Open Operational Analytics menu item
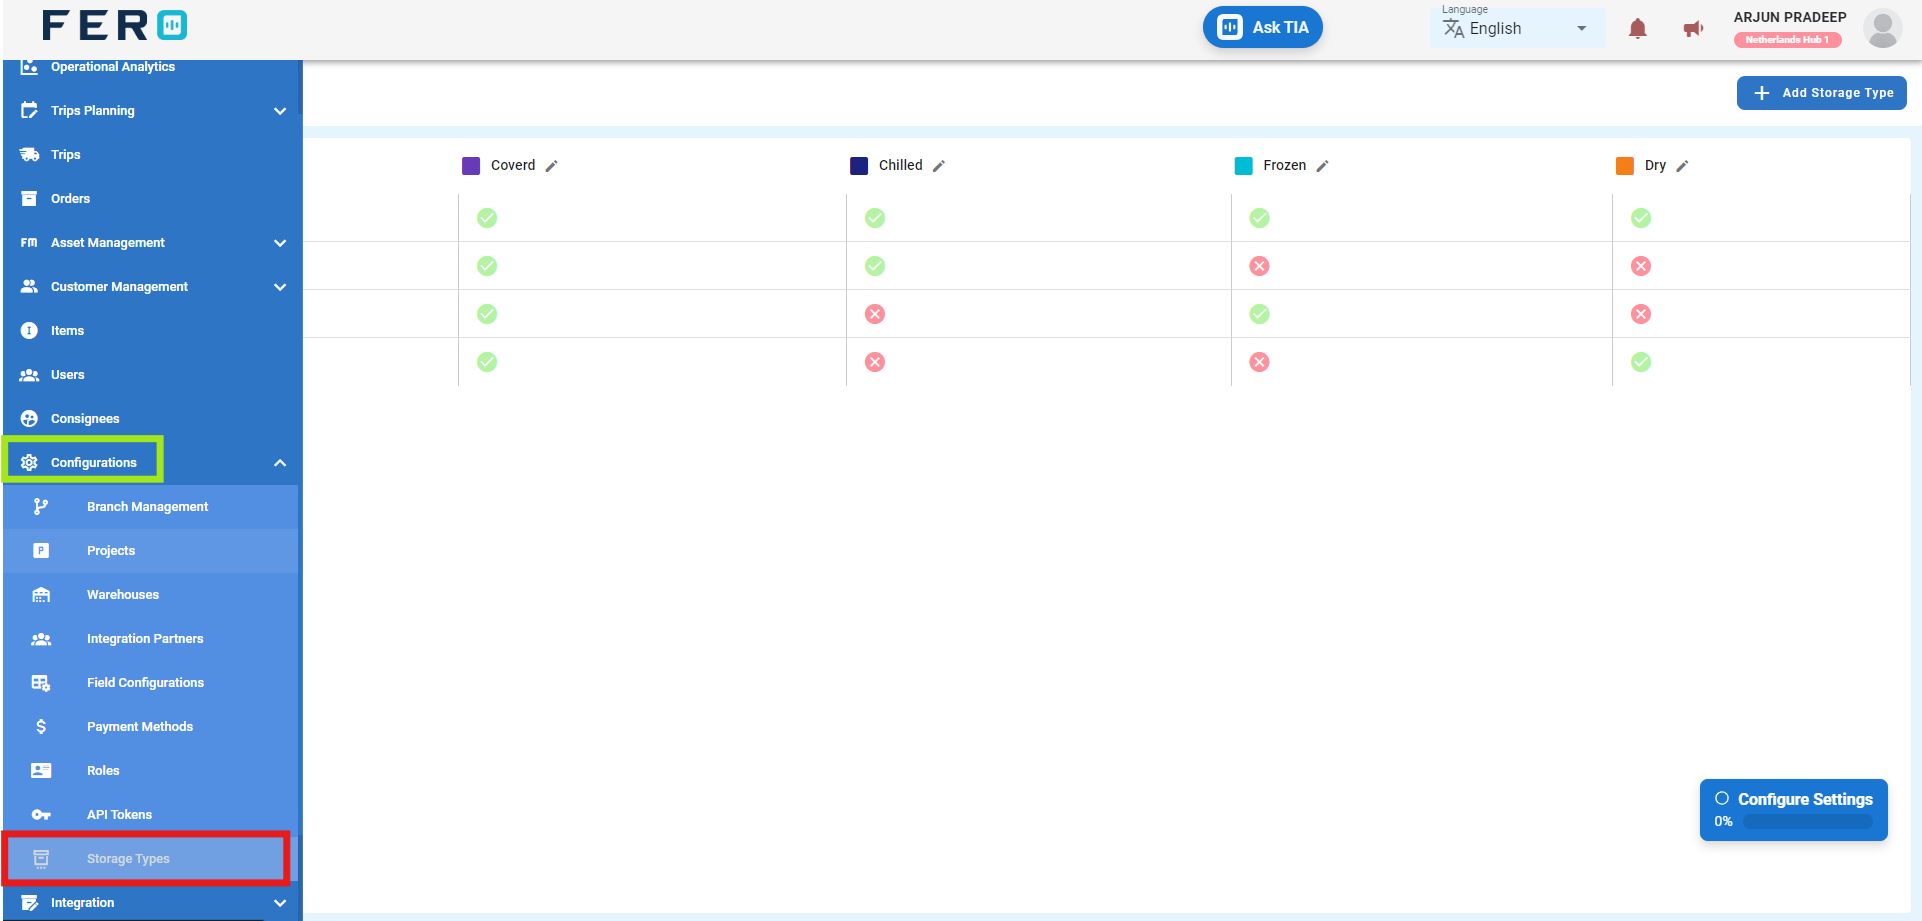Screen dimensions: 1922x921 click(x=150, y=67)
